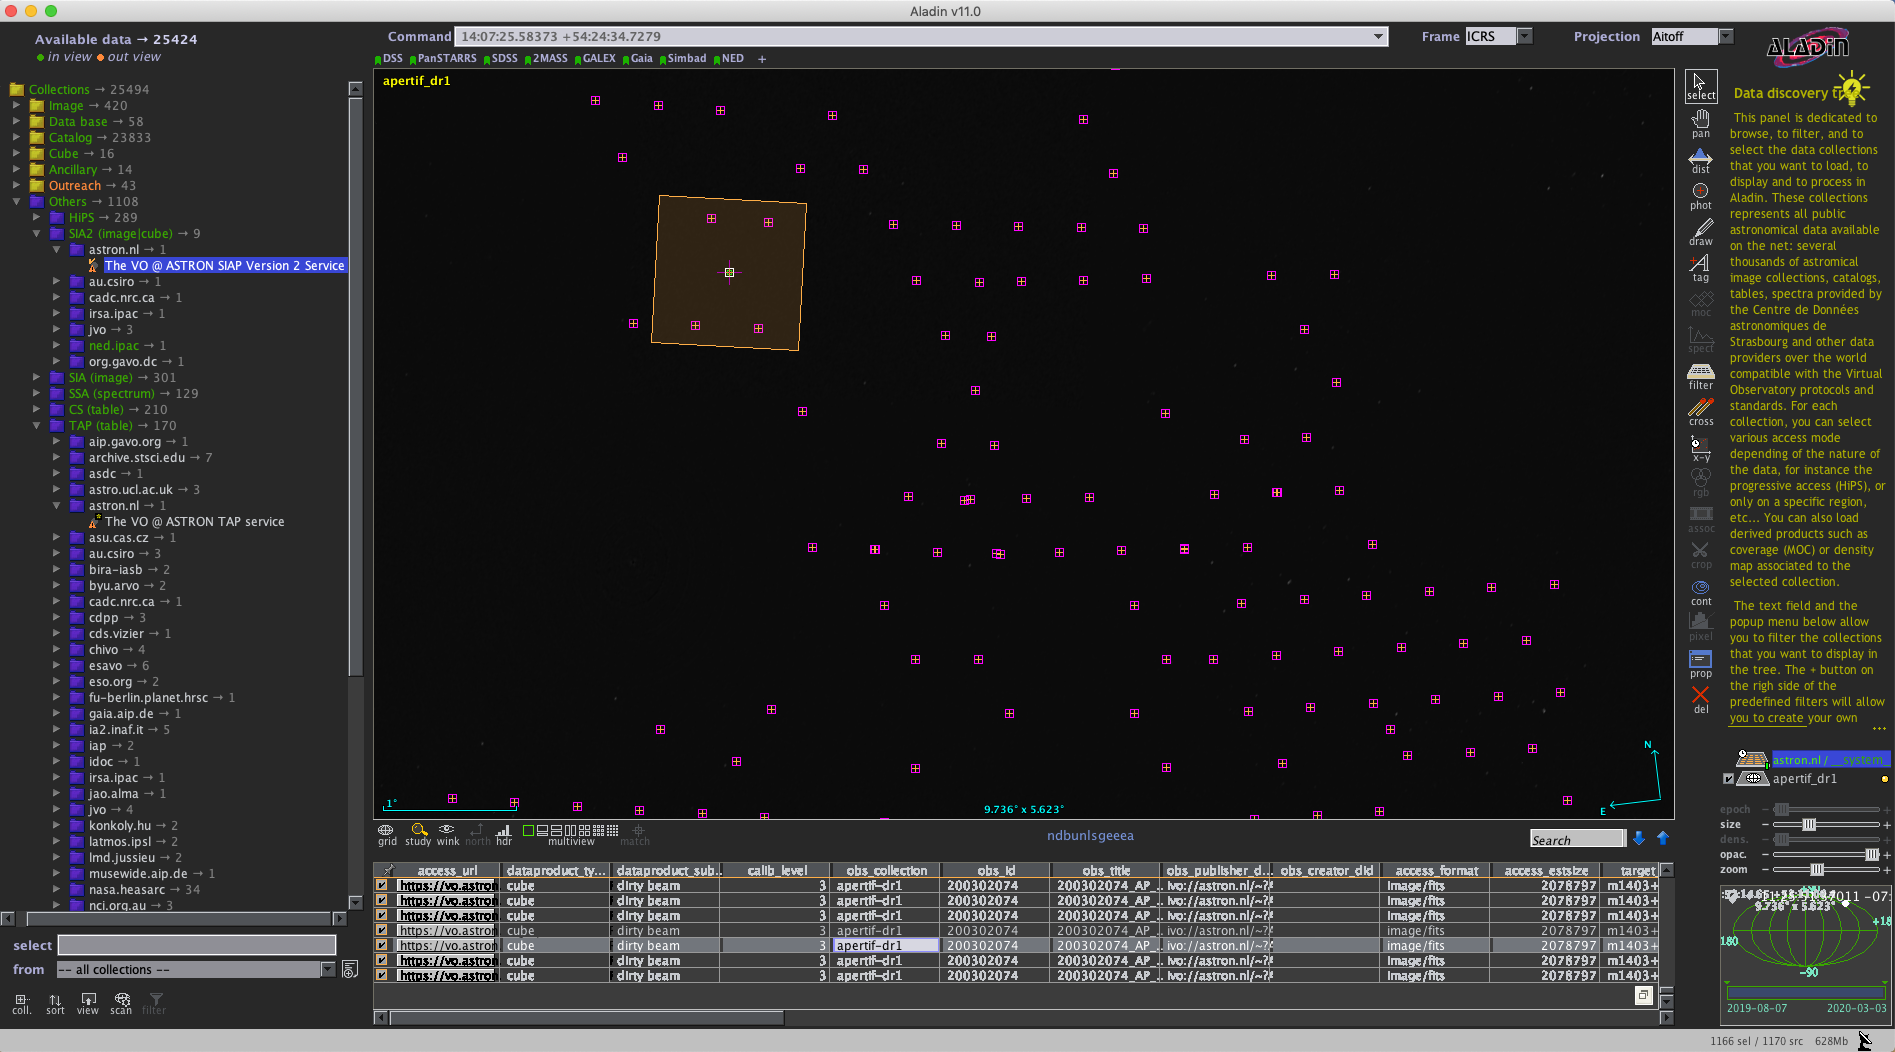Add a new bookmark with plus
The height and width of the screenshot is (1052, 1895).
click(762, 59)
